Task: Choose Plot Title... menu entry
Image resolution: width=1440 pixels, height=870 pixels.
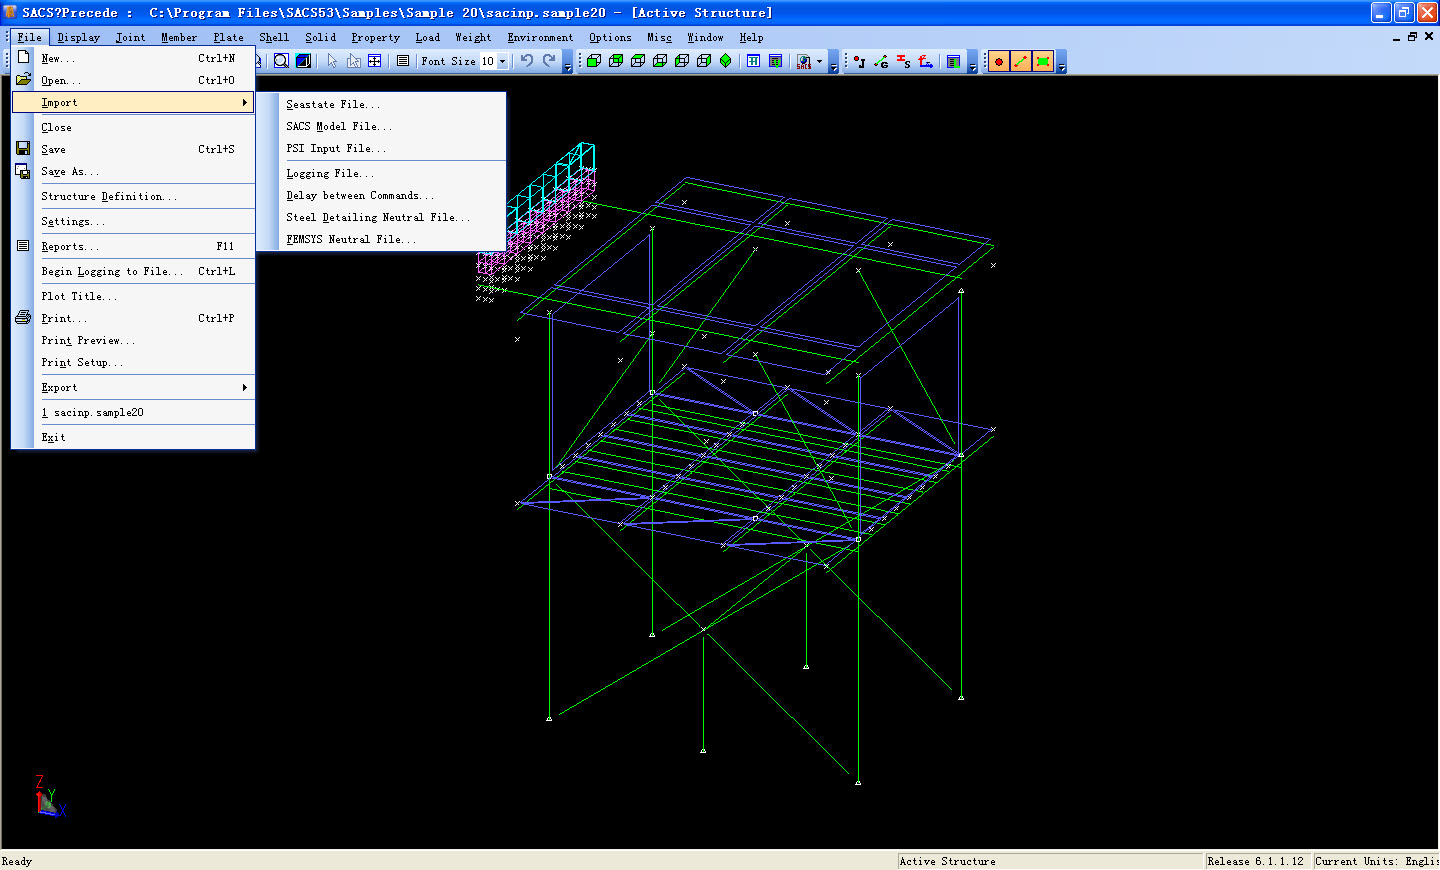Action: pyautogui.click(x=134, y=296)
